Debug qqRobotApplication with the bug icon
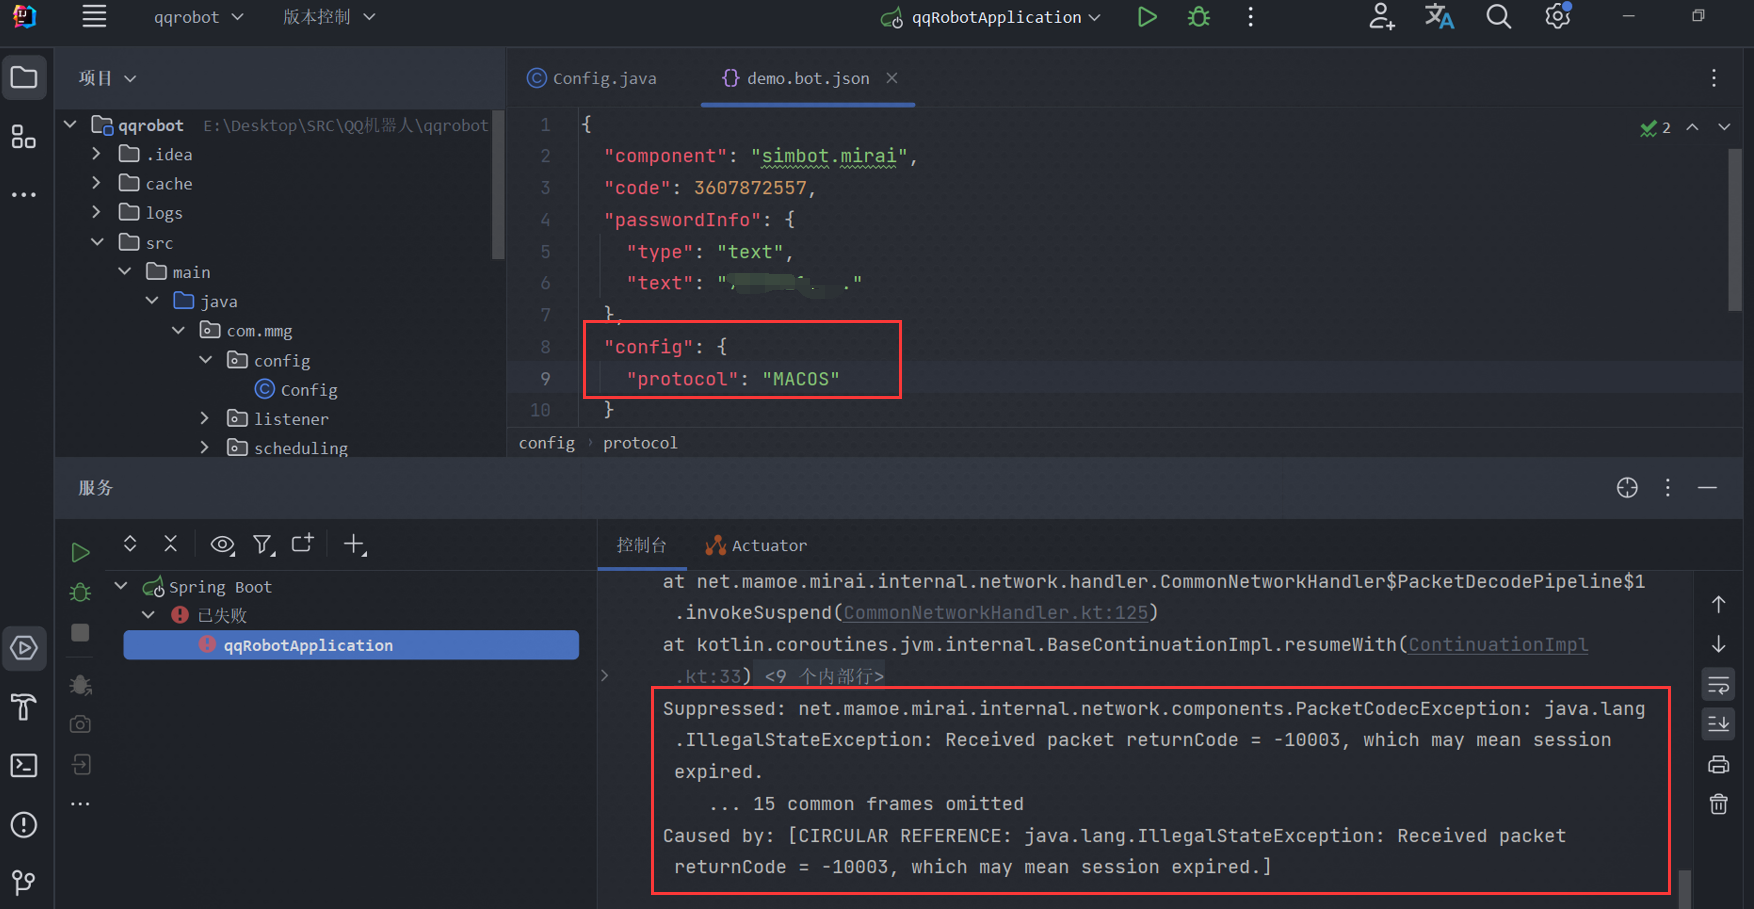This screenshot has width=1754, height=909. point(1199,17)
